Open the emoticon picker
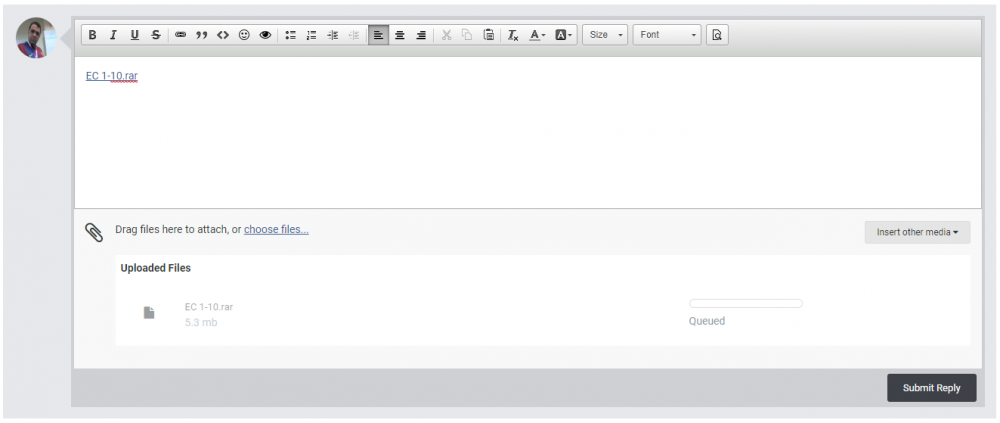Screen dimensions: 1000x423 pyautogui.click(x=244, y=35)
